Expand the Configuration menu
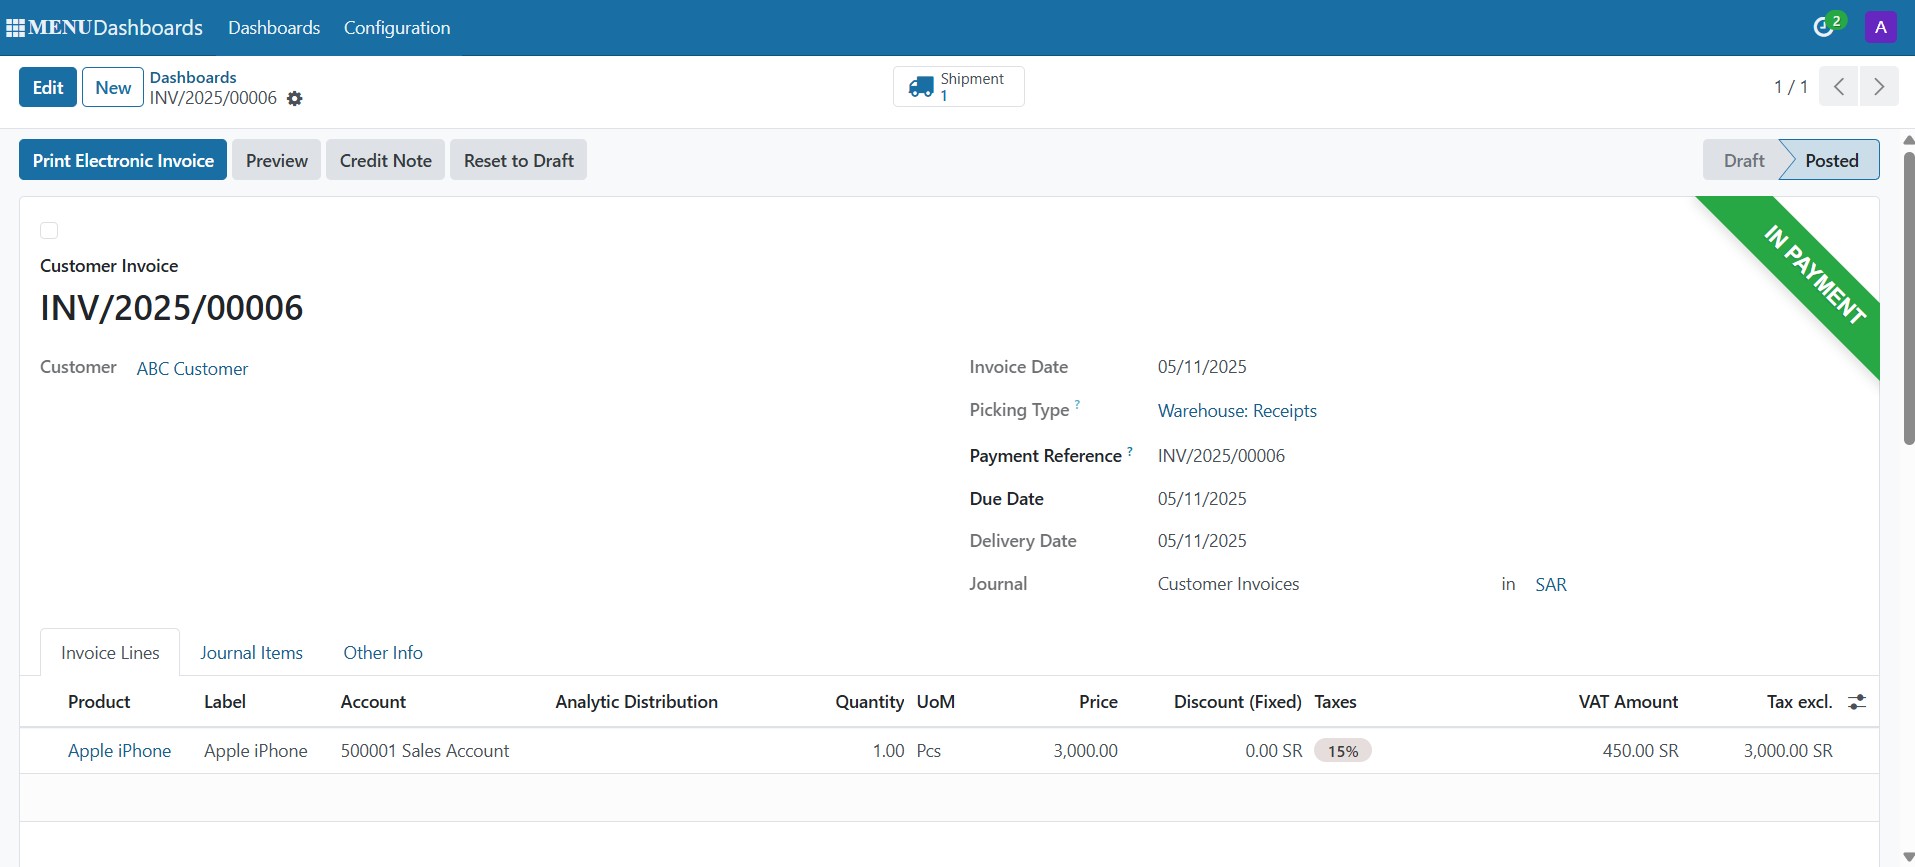 coord(397,28)
